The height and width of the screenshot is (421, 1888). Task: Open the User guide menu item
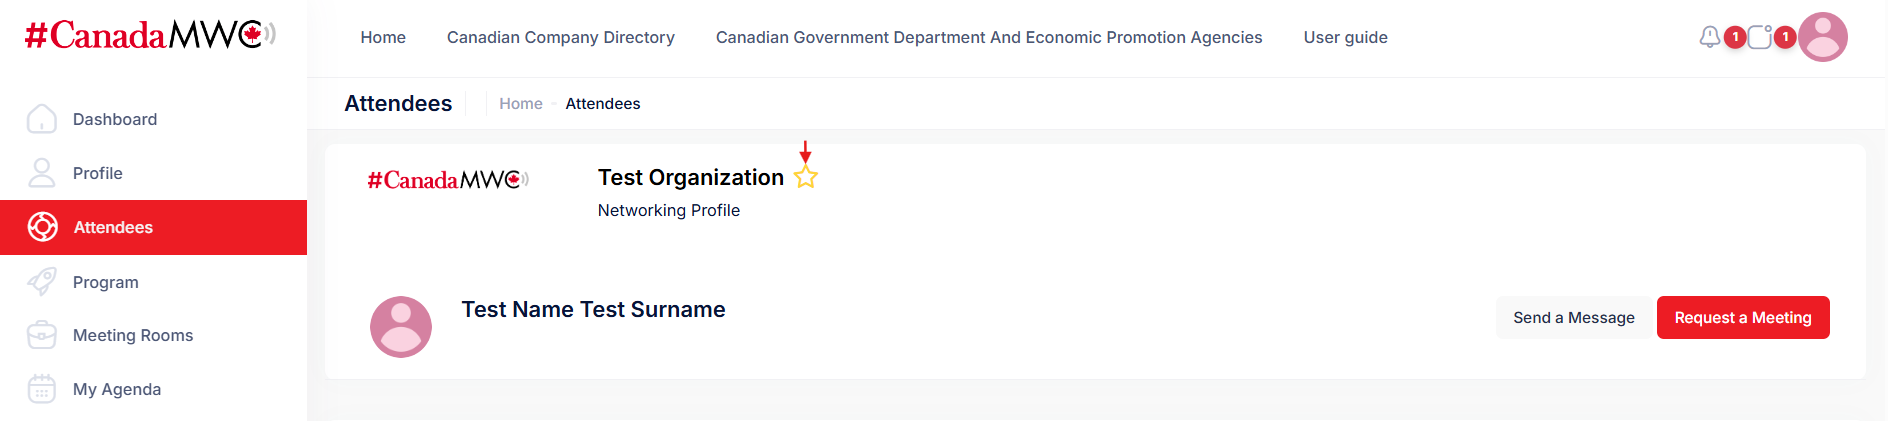click(x=1345, y=37)
